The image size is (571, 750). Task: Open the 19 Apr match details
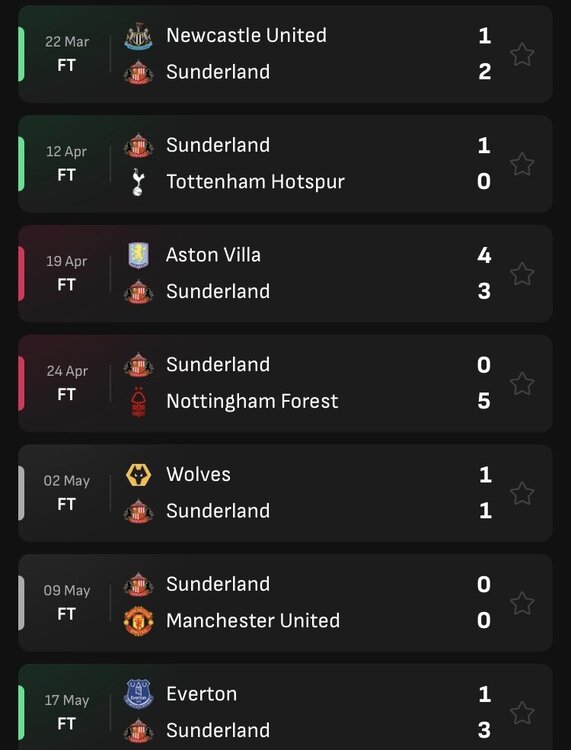click(x=286, y=274)
